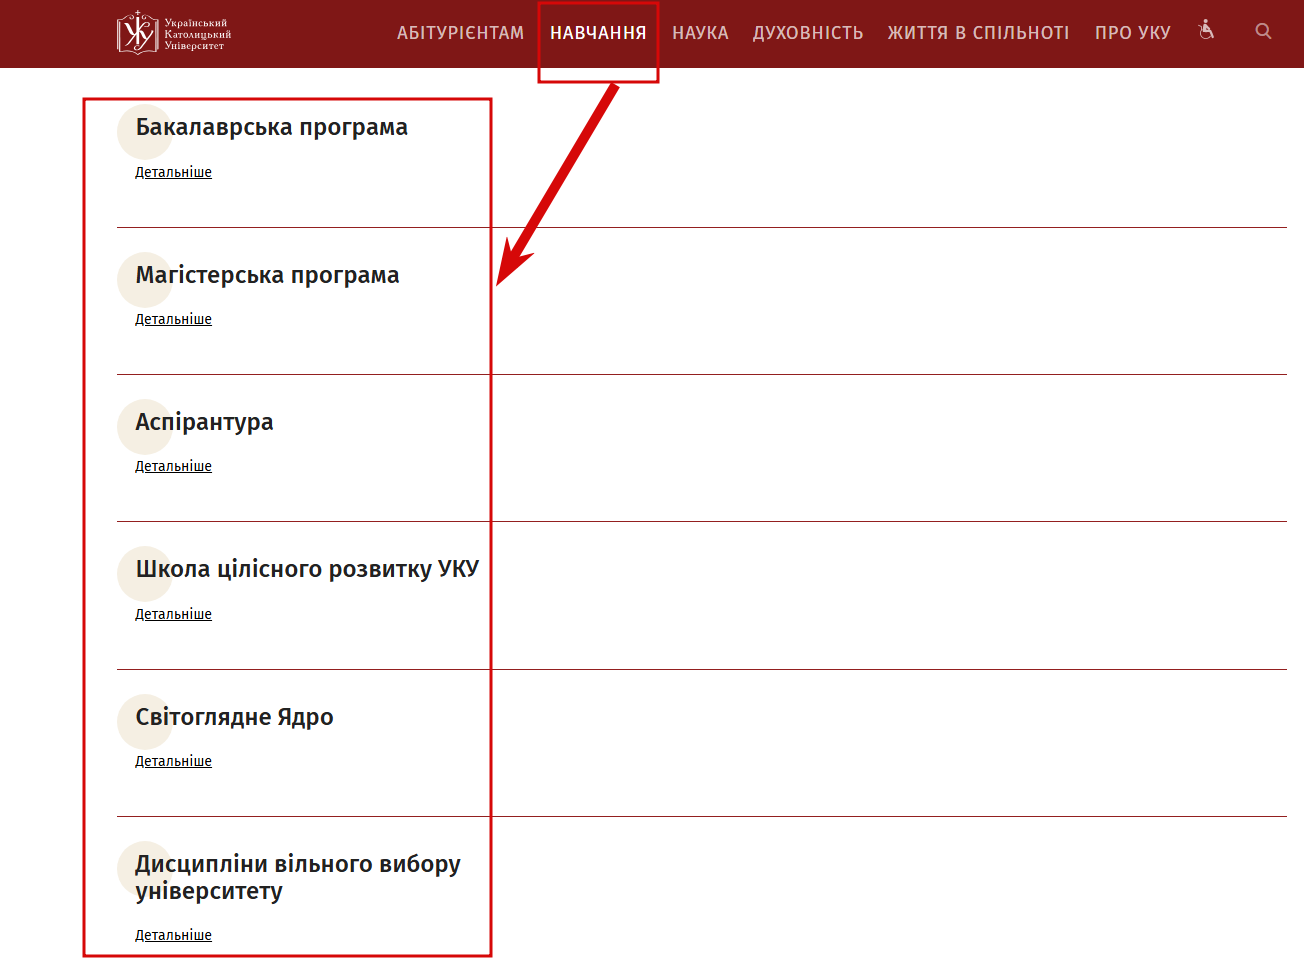The image size is (1304, 960).
Task: Open Детальніше under Бакалаврська програма
Action: (174, 172)
